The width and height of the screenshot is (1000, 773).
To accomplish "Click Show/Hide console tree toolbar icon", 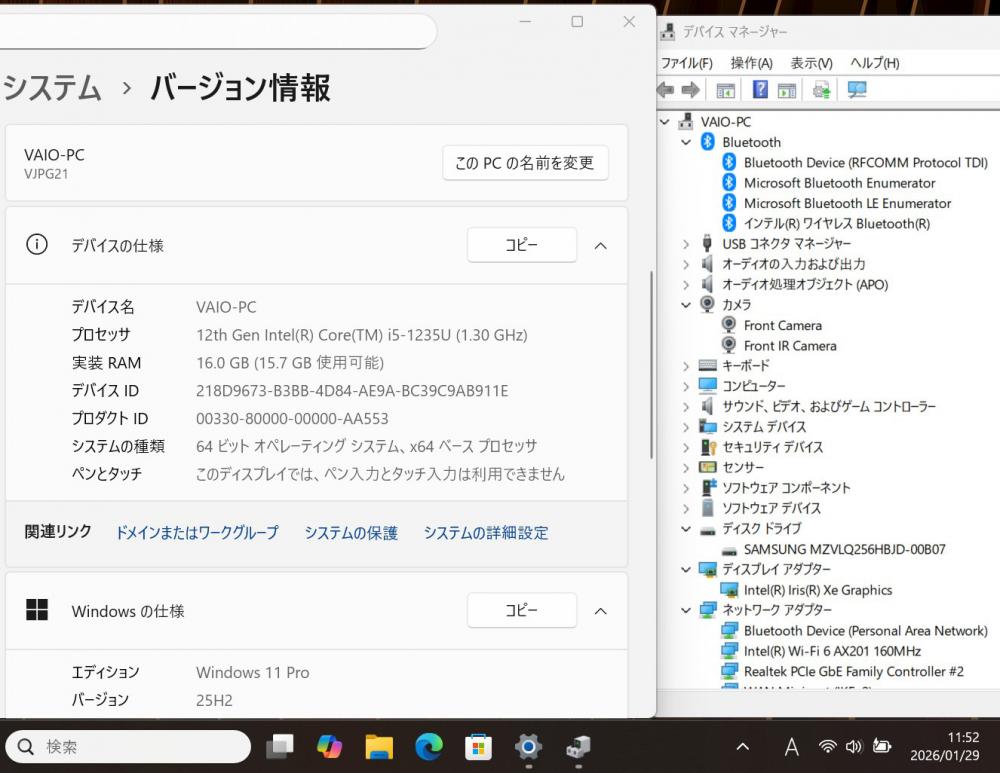I will pyautogui.click(x=726, y=90).
